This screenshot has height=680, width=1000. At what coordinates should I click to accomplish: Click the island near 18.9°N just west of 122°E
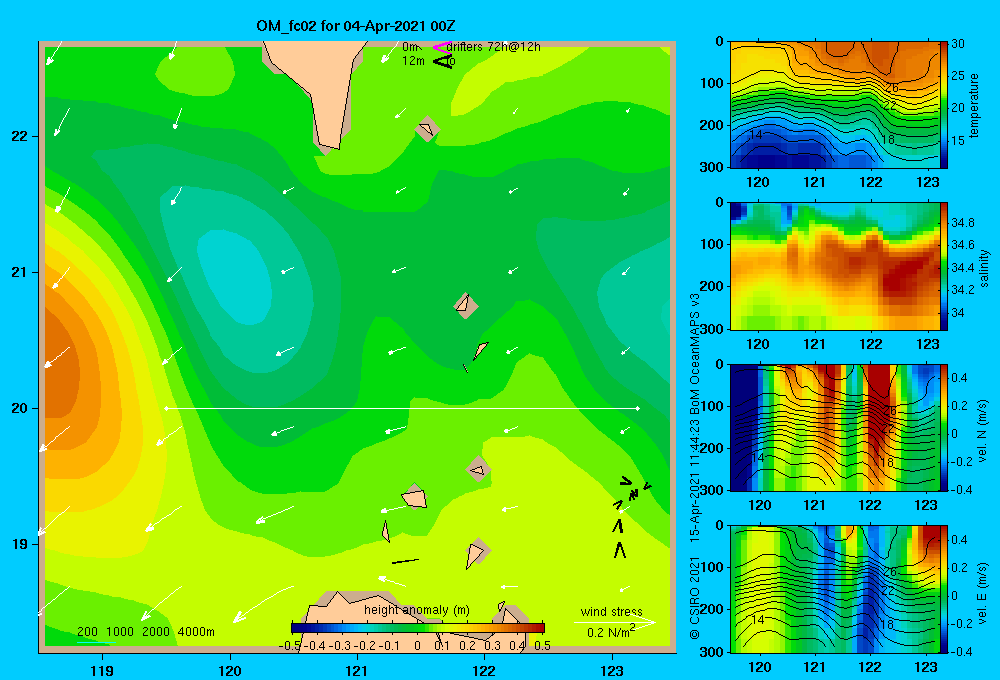point(476,554)
